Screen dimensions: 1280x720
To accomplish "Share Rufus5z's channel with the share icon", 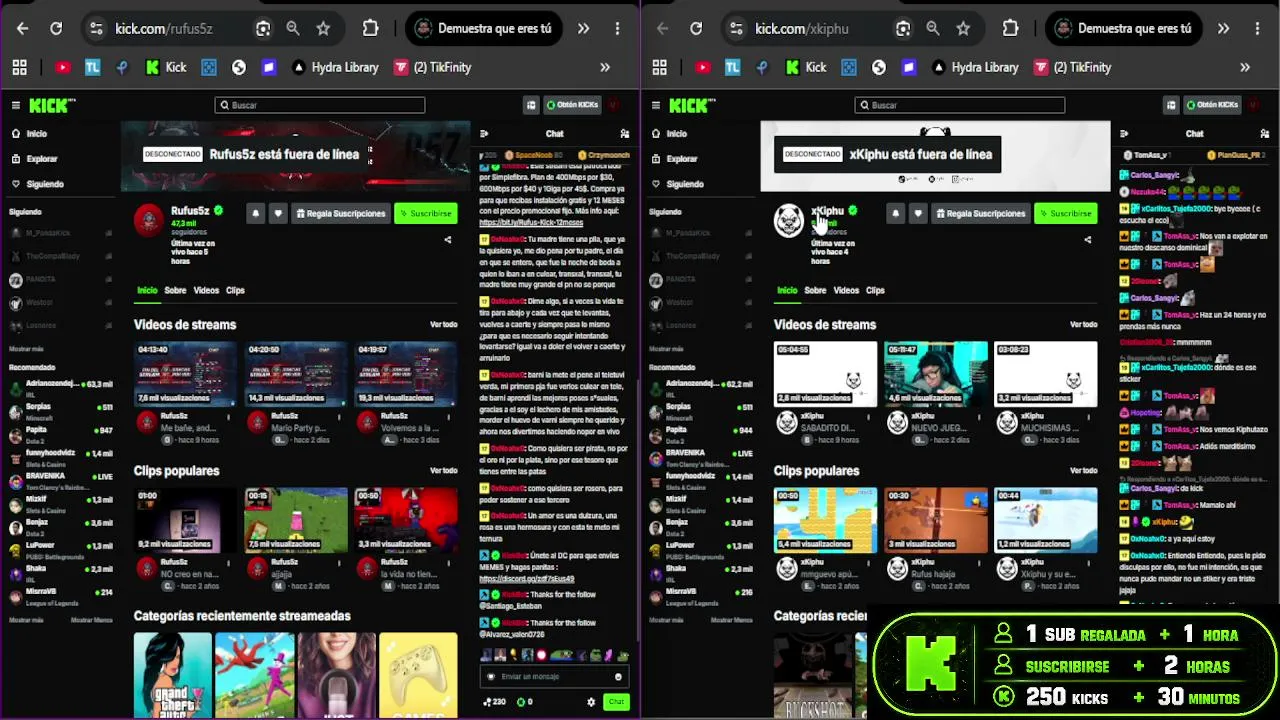I will click(x=447, y=240).
